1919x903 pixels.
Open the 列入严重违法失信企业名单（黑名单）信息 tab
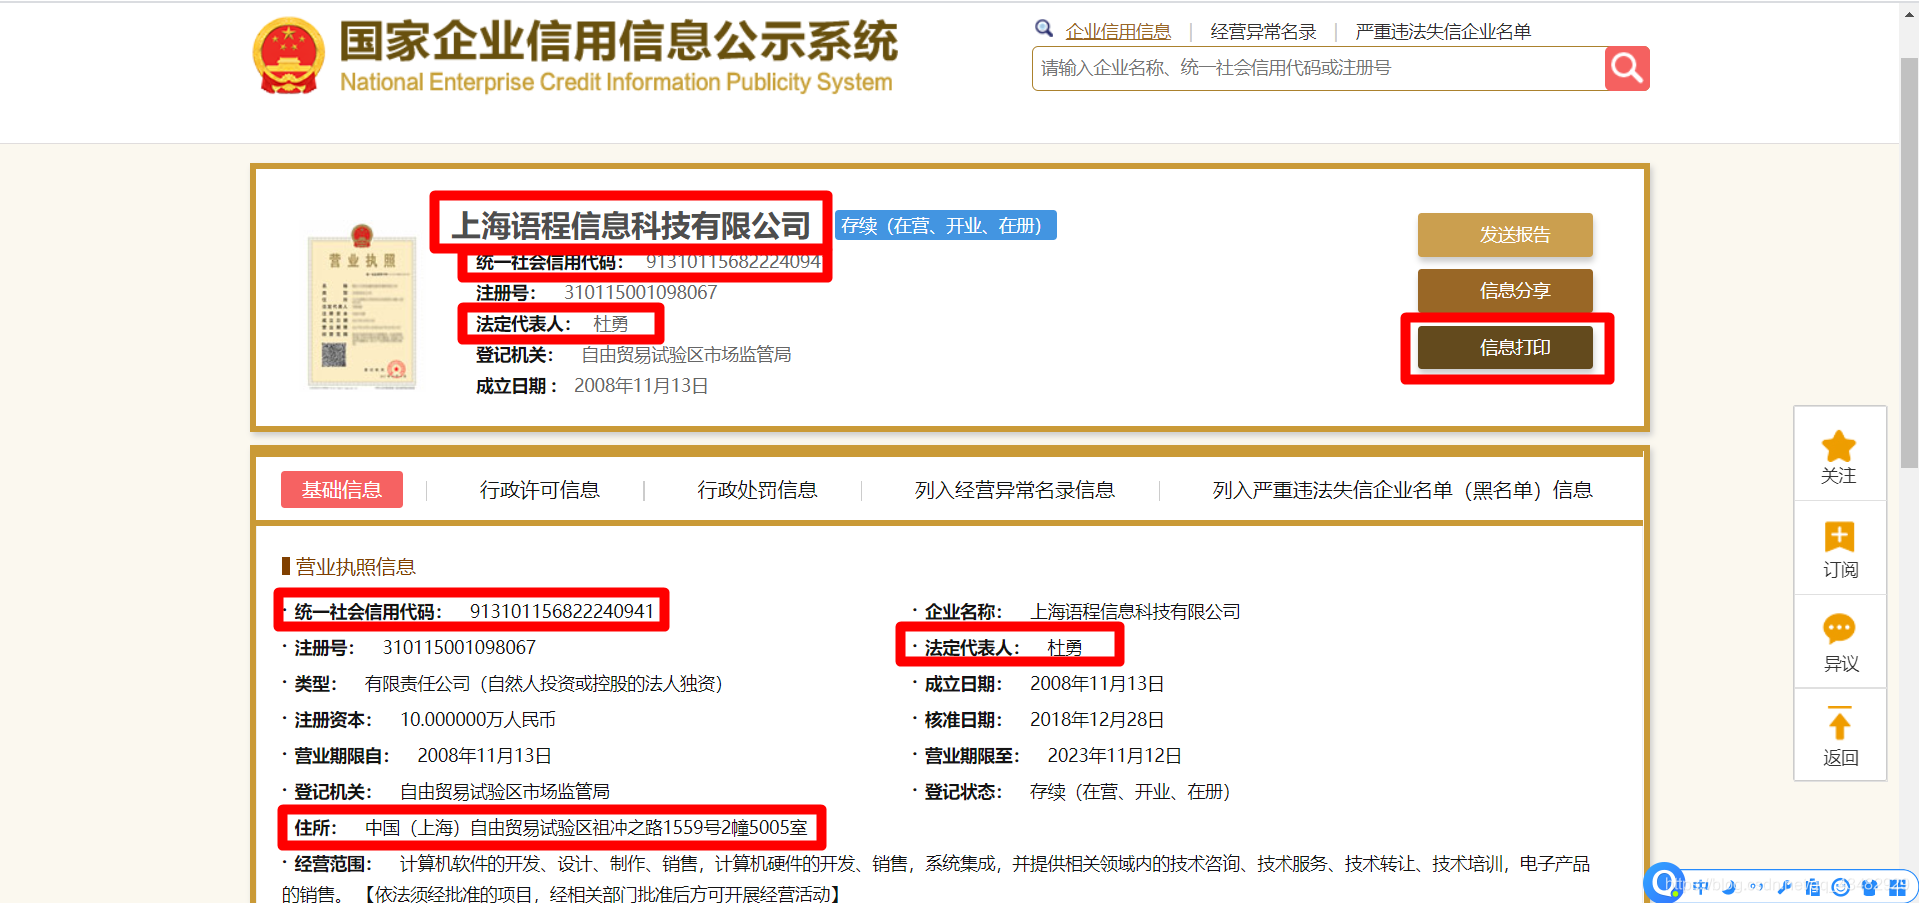[1402, 490]
